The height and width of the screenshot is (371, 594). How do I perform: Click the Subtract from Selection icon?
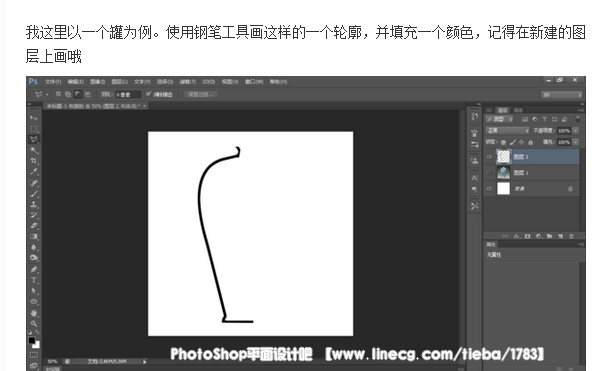click(x=78, y=94)
